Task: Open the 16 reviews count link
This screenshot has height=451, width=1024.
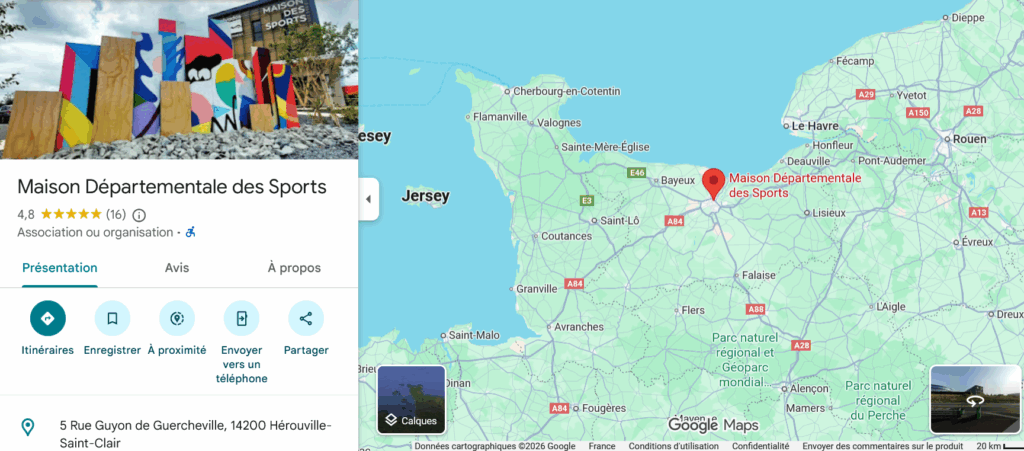Action: click(x=116, y=214)
